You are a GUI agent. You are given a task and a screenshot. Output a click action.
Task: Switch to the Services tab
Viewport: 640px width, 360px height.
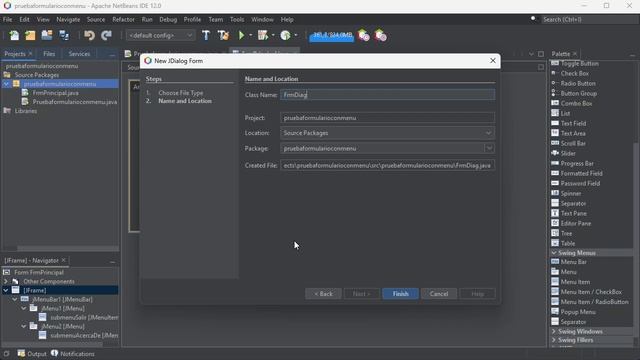(x=79, y=54)
